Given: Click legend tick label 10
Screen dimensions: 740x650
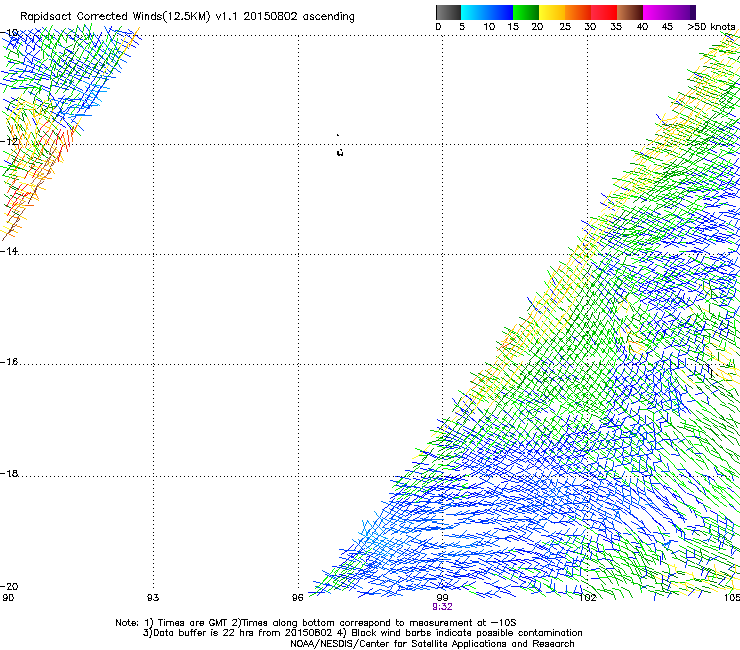Looking at the screenshot, I should pos(489,27).
